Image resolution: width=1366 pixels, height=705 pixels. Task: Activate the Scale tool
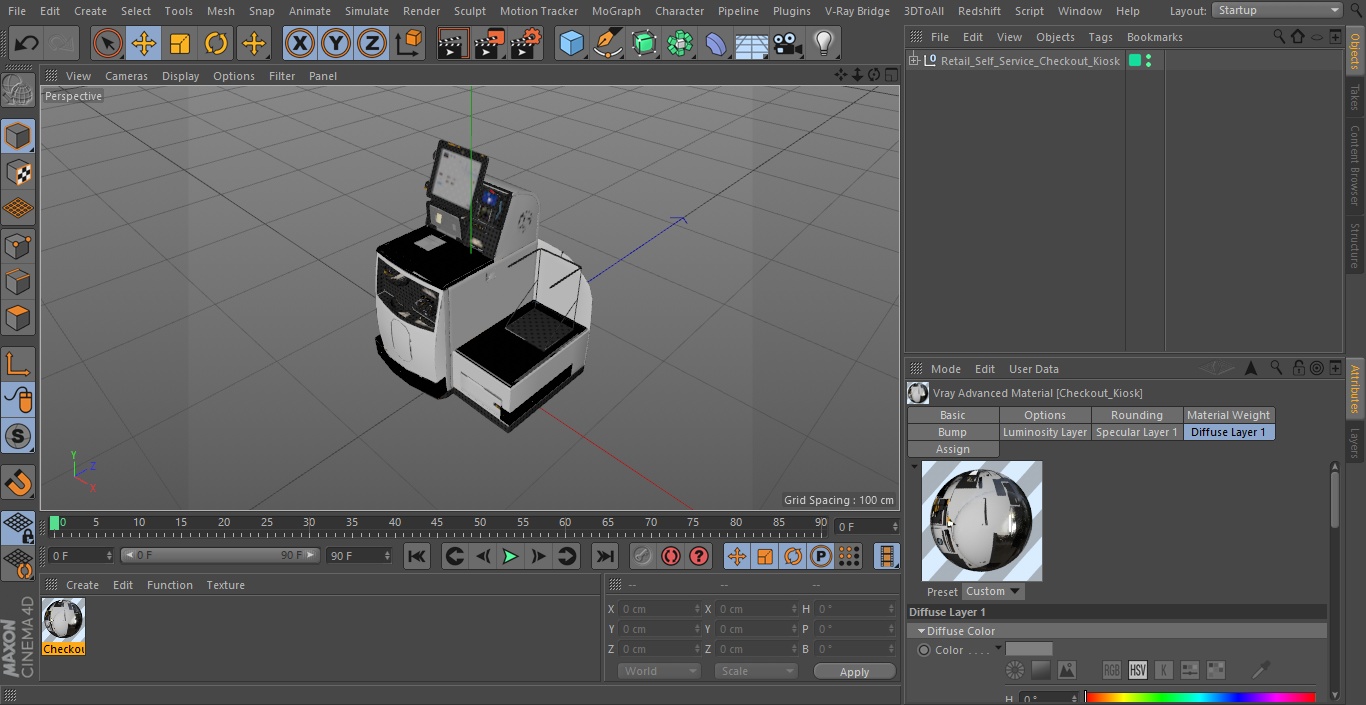pos(180,43)
